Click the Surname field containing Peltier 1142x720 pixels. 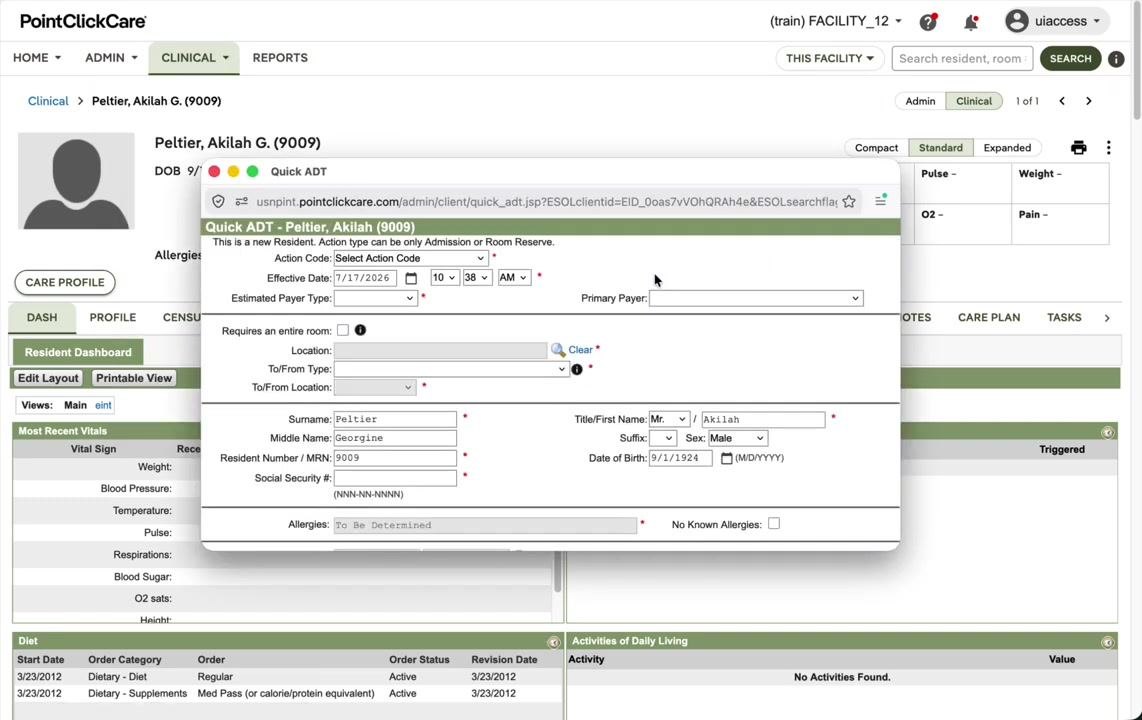tap(395, 419)
